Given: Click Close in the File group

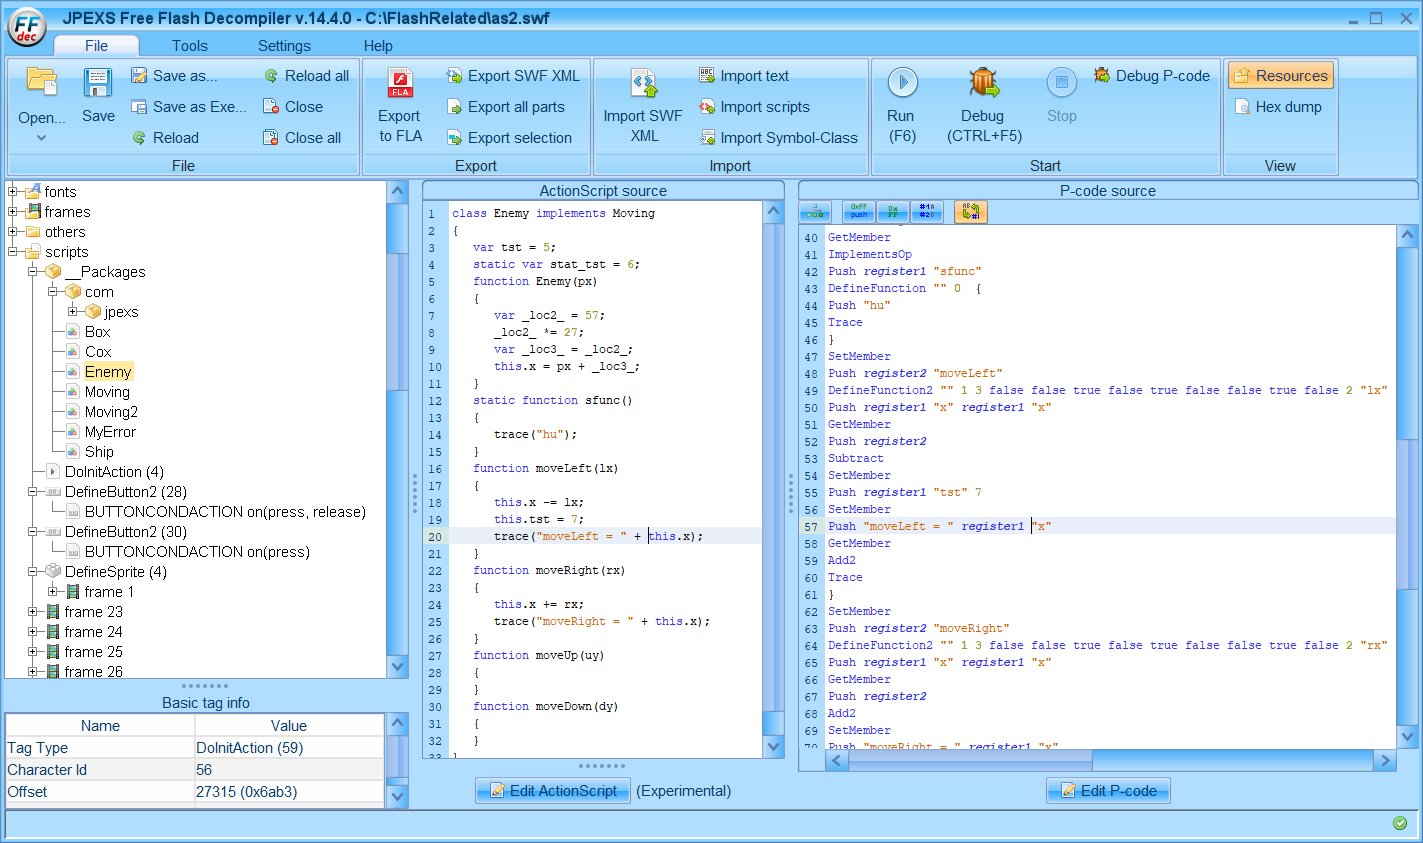Looking at the screenshot, I should point(293,107).
